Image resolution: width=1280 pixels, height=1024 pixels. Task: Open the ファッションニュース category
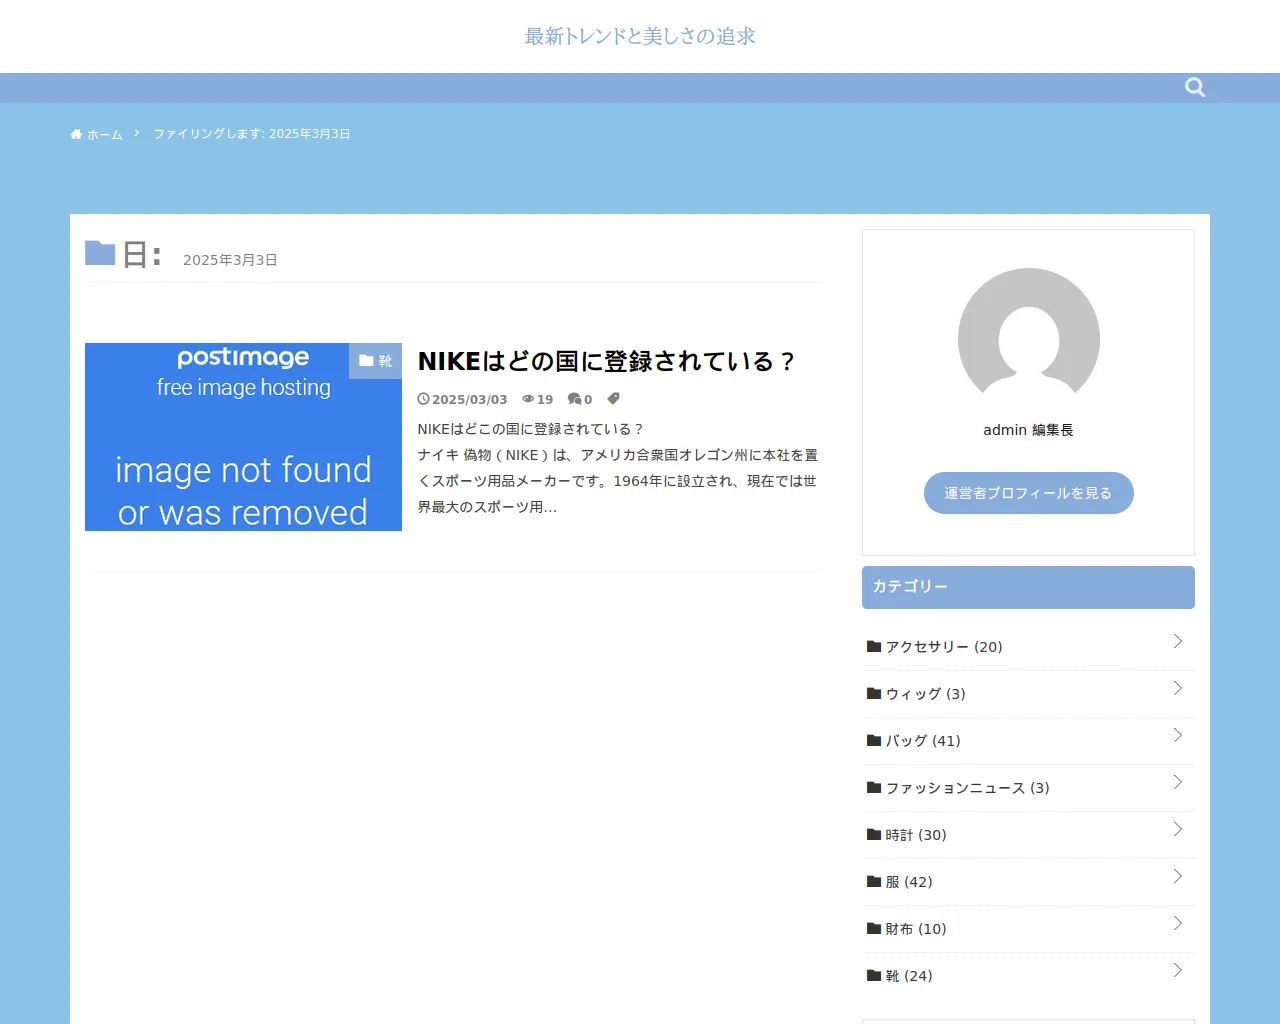click(x=966, y=788)
